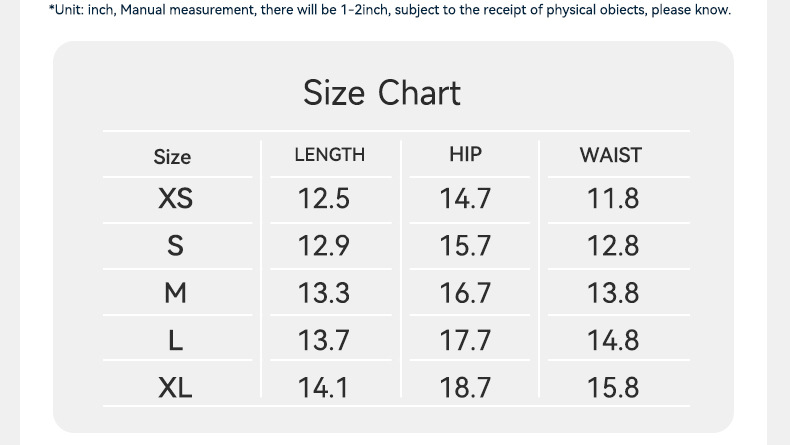Viewport: 790px width, 445px height.
Task: Select the L waist value 14.8
Action: [612, 340]
